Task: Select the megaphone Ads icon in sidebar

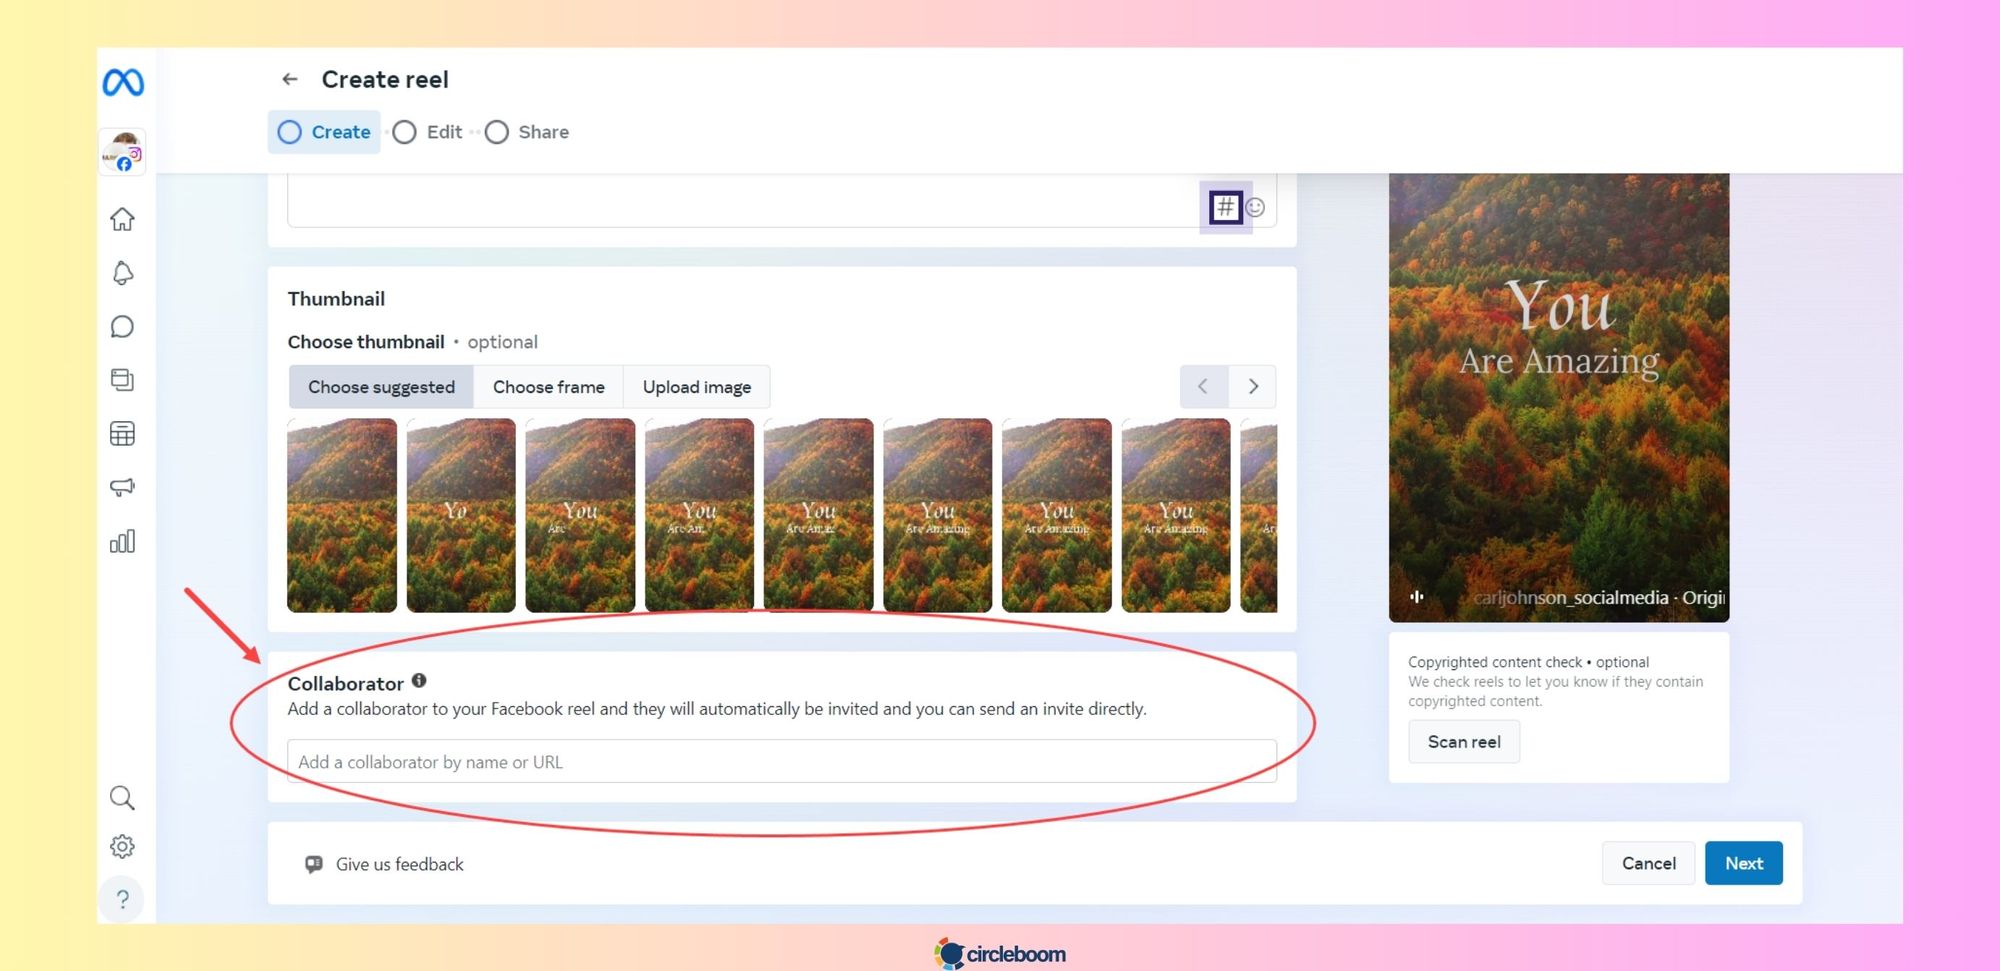Action: 122,487
